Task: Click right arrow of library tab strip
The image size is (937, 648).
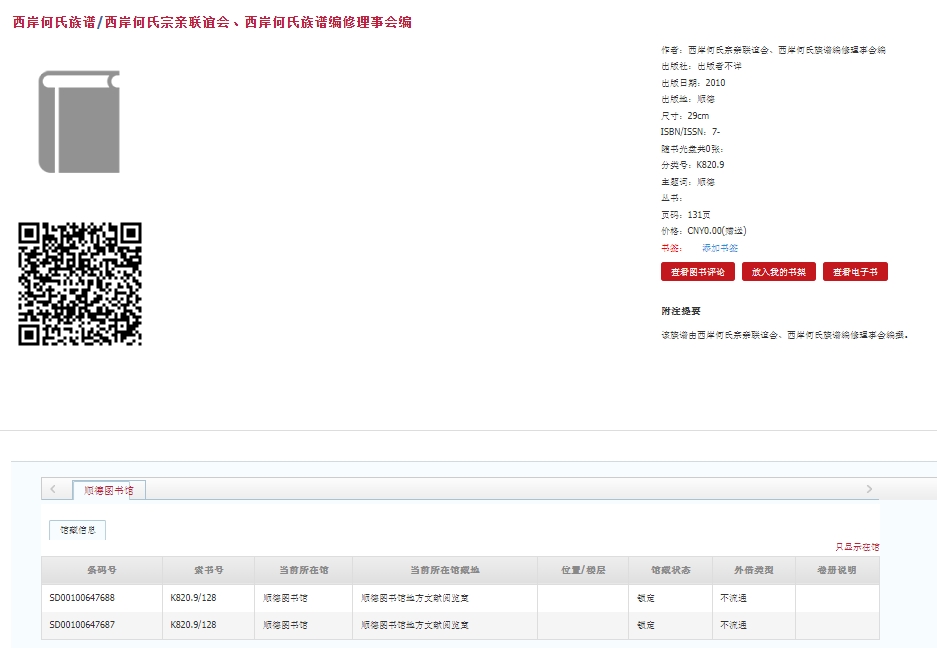Action: tap(869, 489)
